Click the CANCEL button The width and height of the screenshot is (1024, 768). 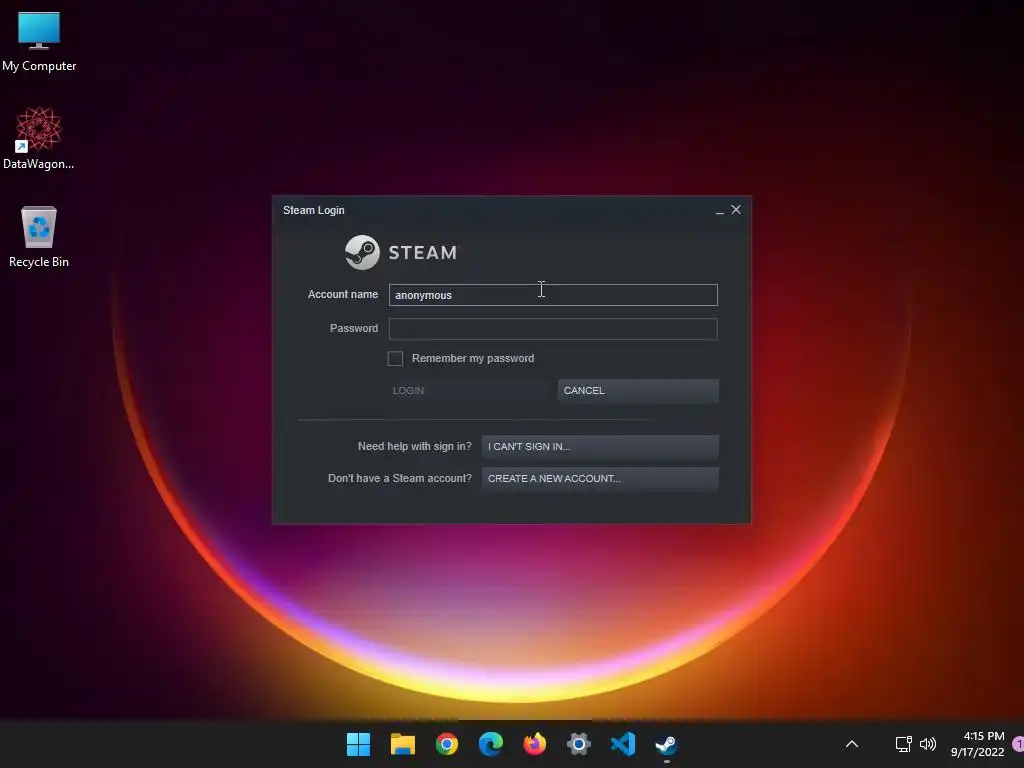(x=638, y=391)
